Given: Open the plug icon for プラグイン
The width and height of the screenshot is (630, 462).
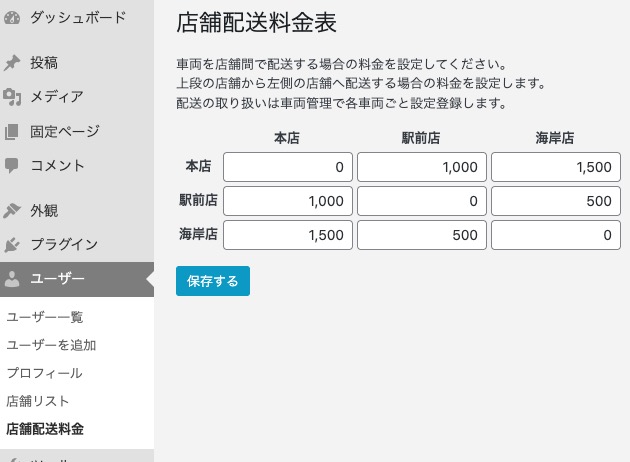Looking at the screenshot, I should [12, 244].
